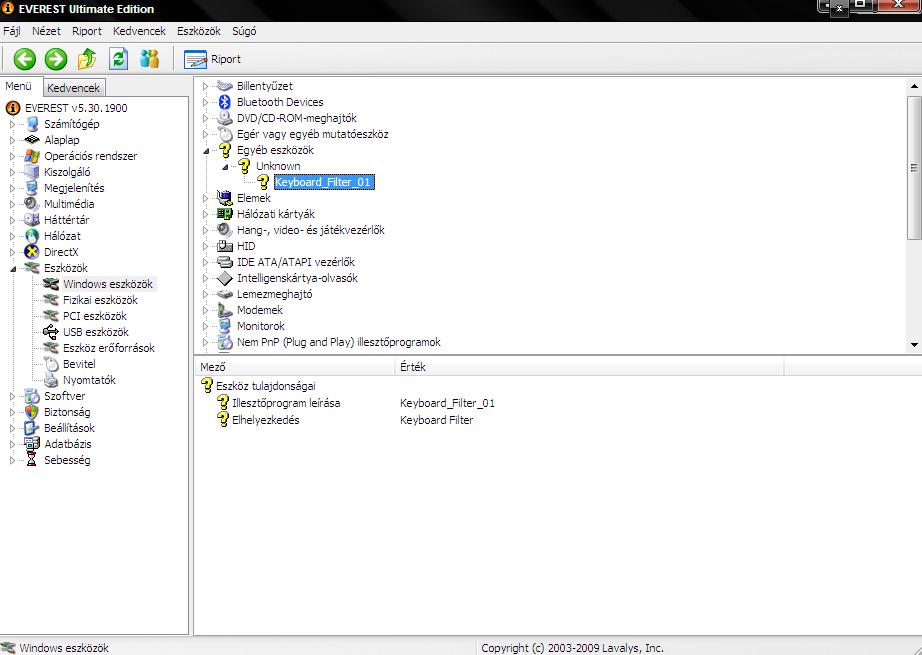
Task: Open the Nézet menu
Action: 46,31
